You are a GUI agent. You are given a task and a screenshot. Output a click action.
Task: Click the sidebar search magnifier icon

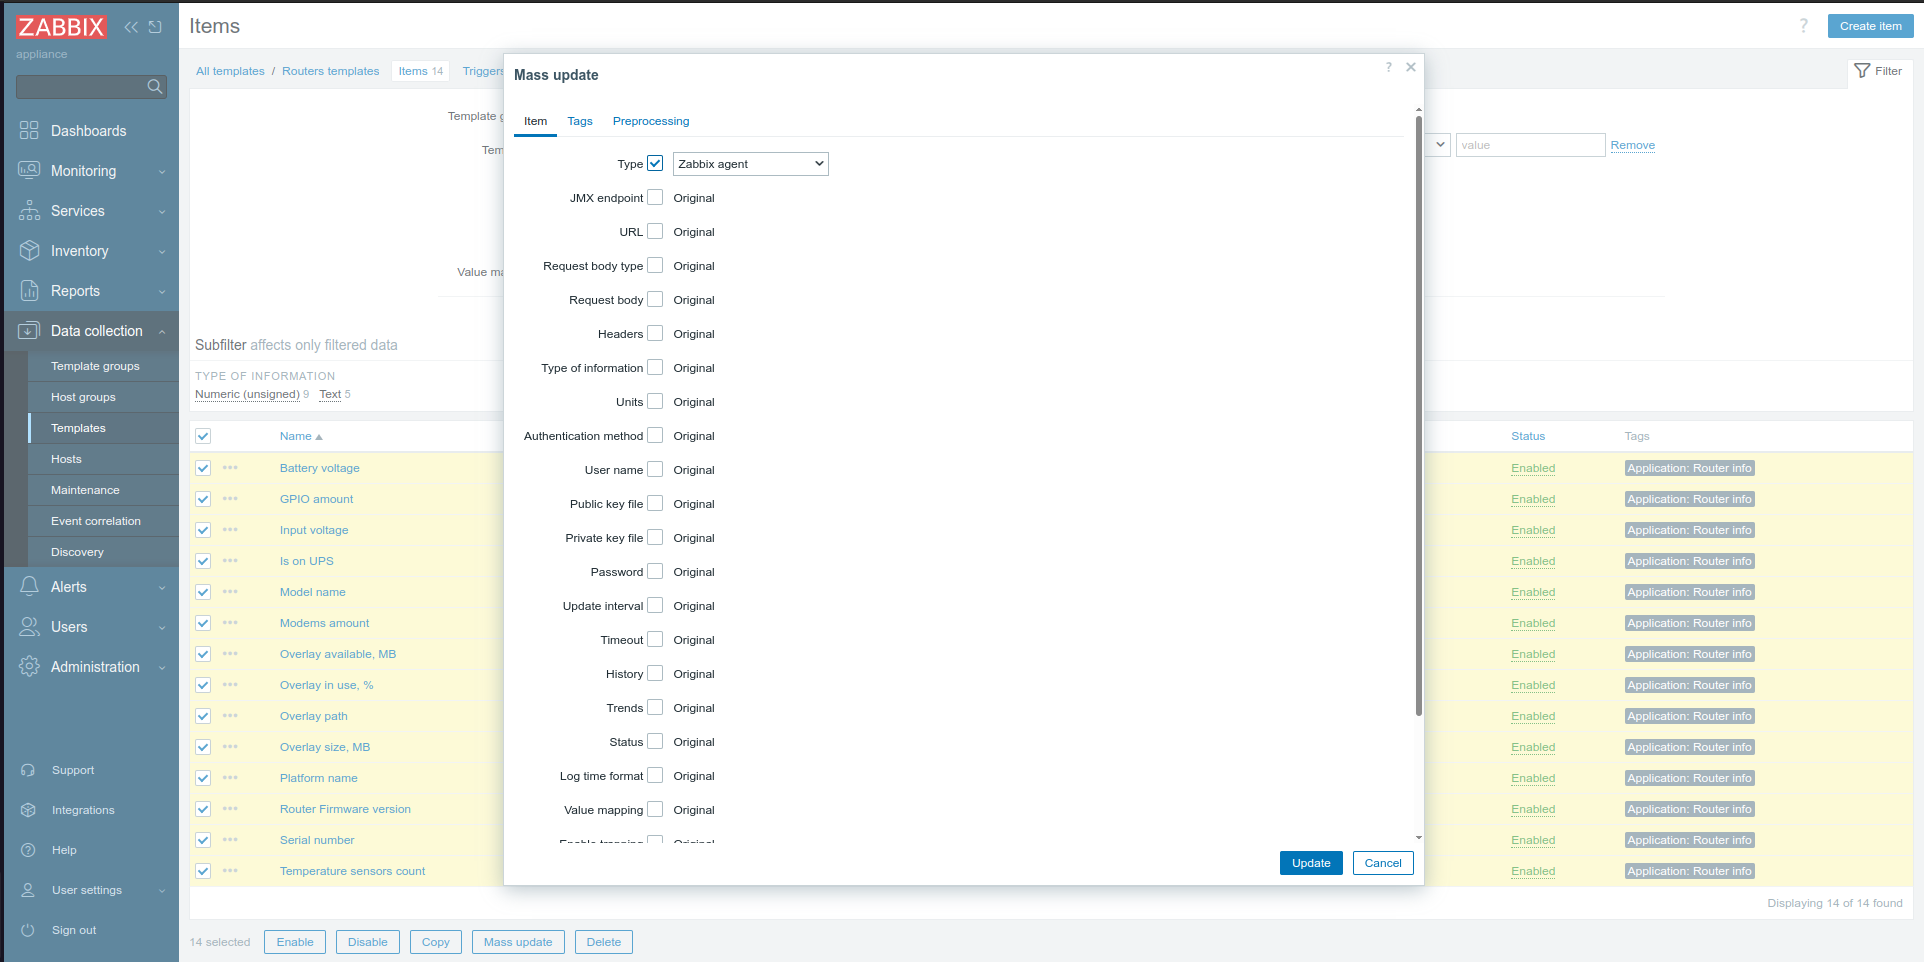tap(155, 87)
